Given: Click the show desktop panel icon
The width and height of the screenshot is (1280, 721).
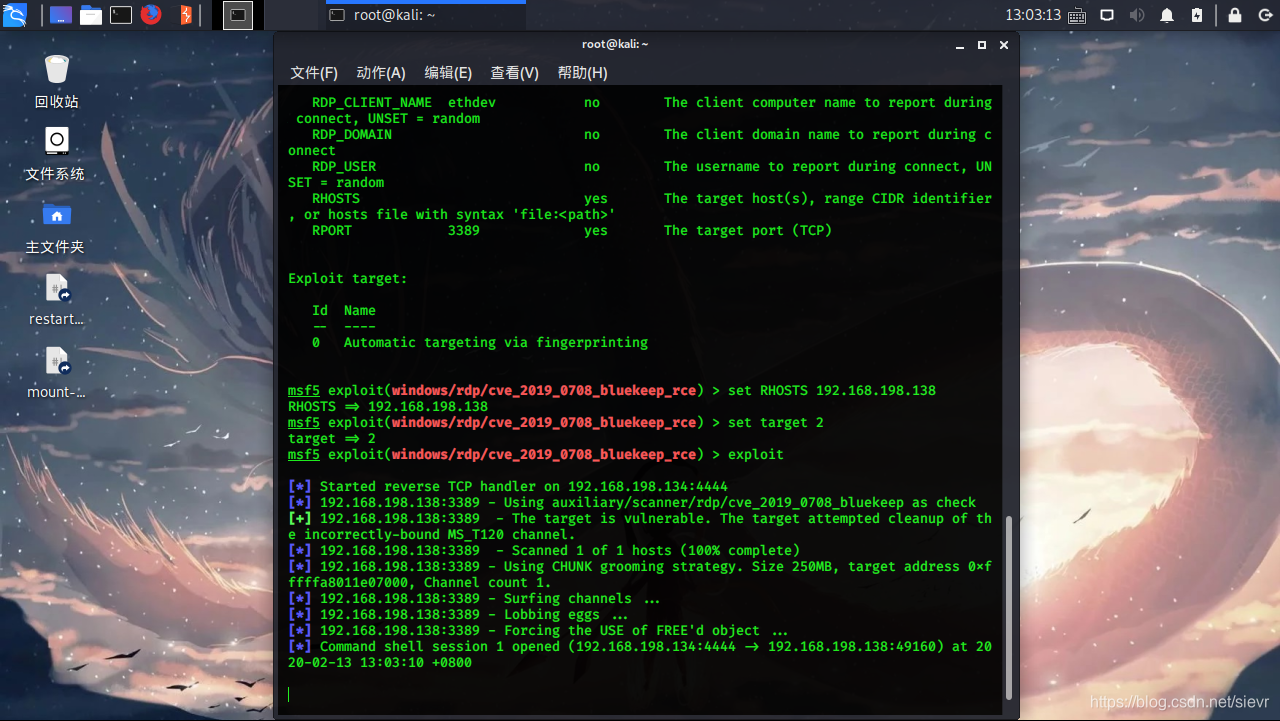Looking at the screenshot, I should pos(60,15).
